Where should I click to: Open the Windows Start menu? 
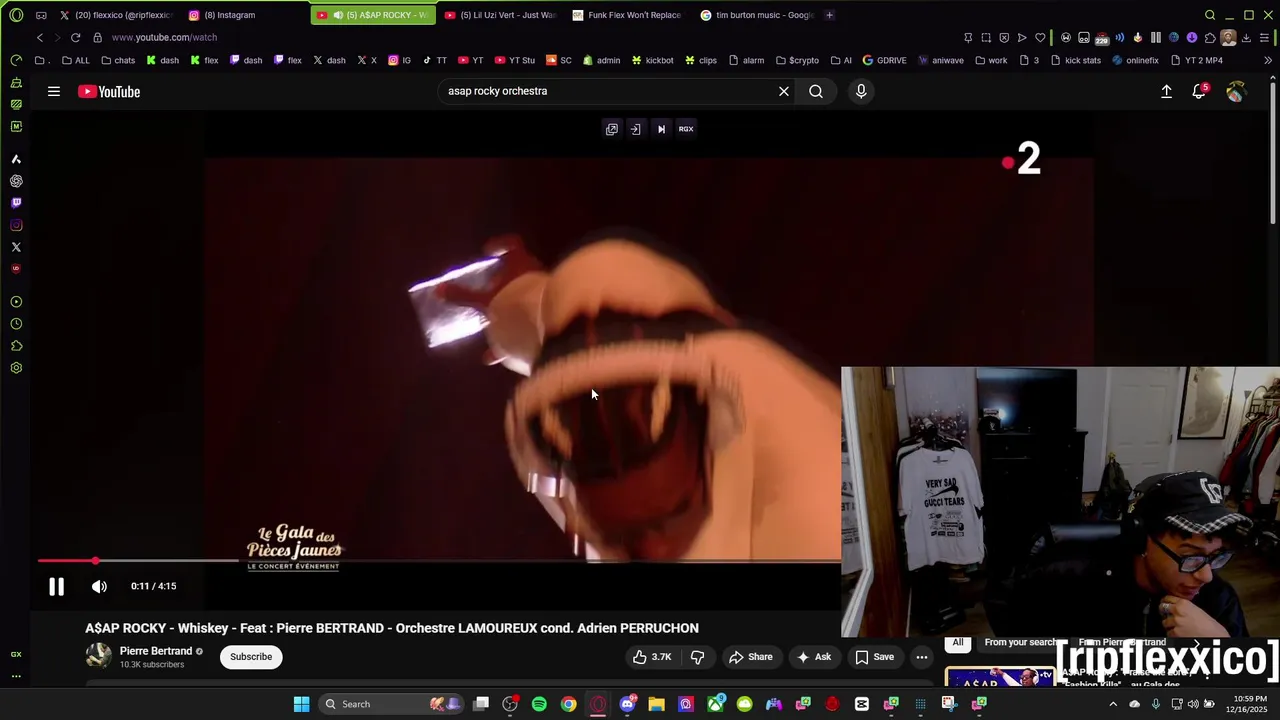tap(301, 704)
